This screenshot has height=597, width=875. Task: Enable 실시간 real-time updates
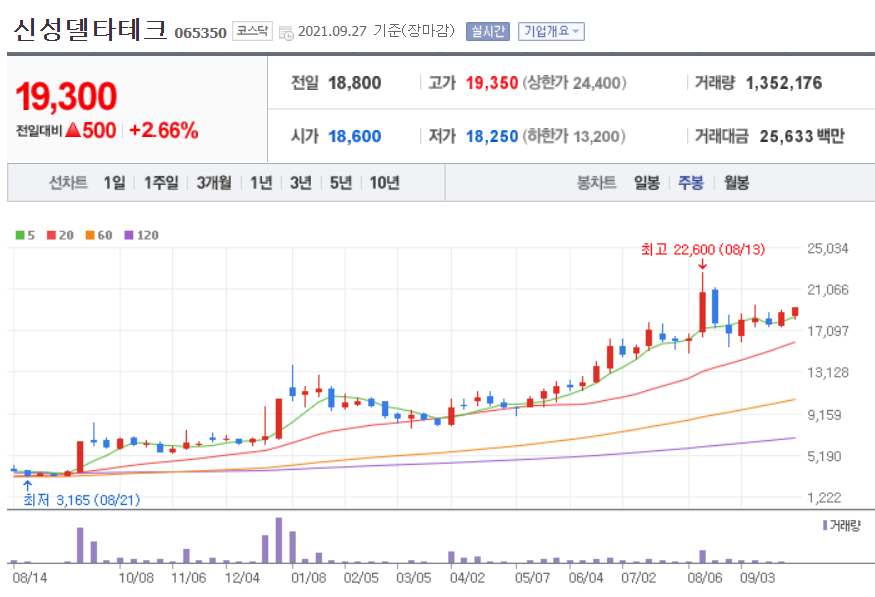(x=487, y=28)
